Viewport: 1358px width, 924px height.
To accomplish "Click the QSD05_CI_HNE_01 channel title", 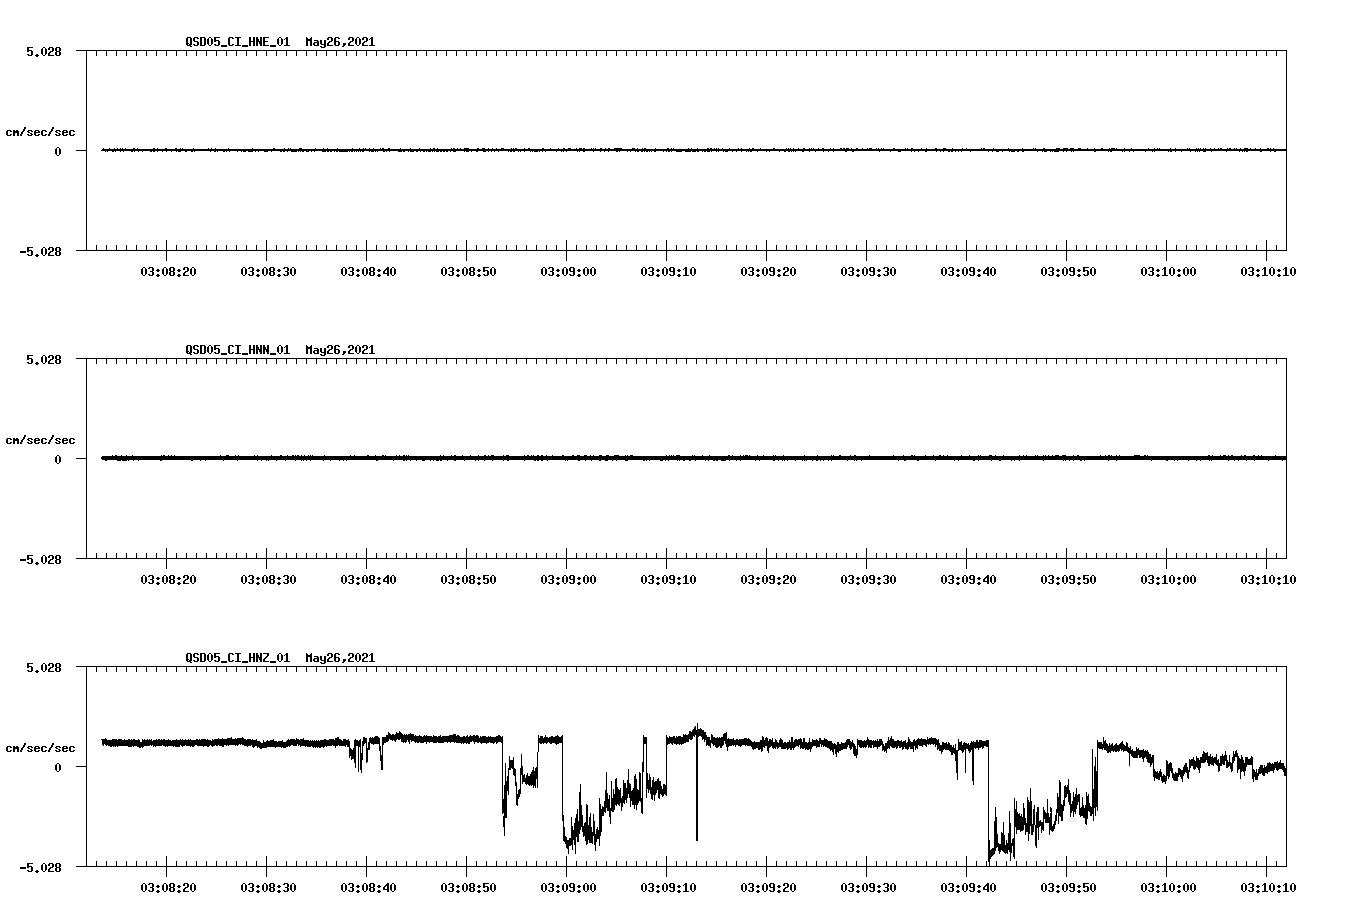I will click(236, 43).
